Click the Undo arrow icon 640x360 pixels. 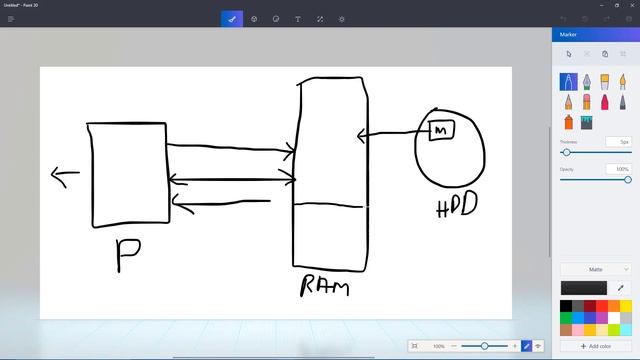(x=563, y=19)
